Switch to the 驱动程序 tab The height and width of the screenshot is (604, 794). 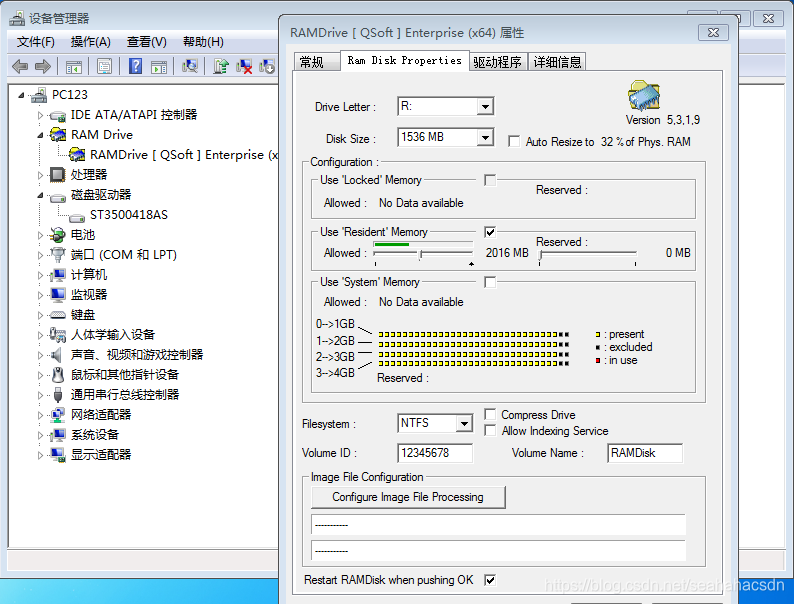click(x=498, y=62)
